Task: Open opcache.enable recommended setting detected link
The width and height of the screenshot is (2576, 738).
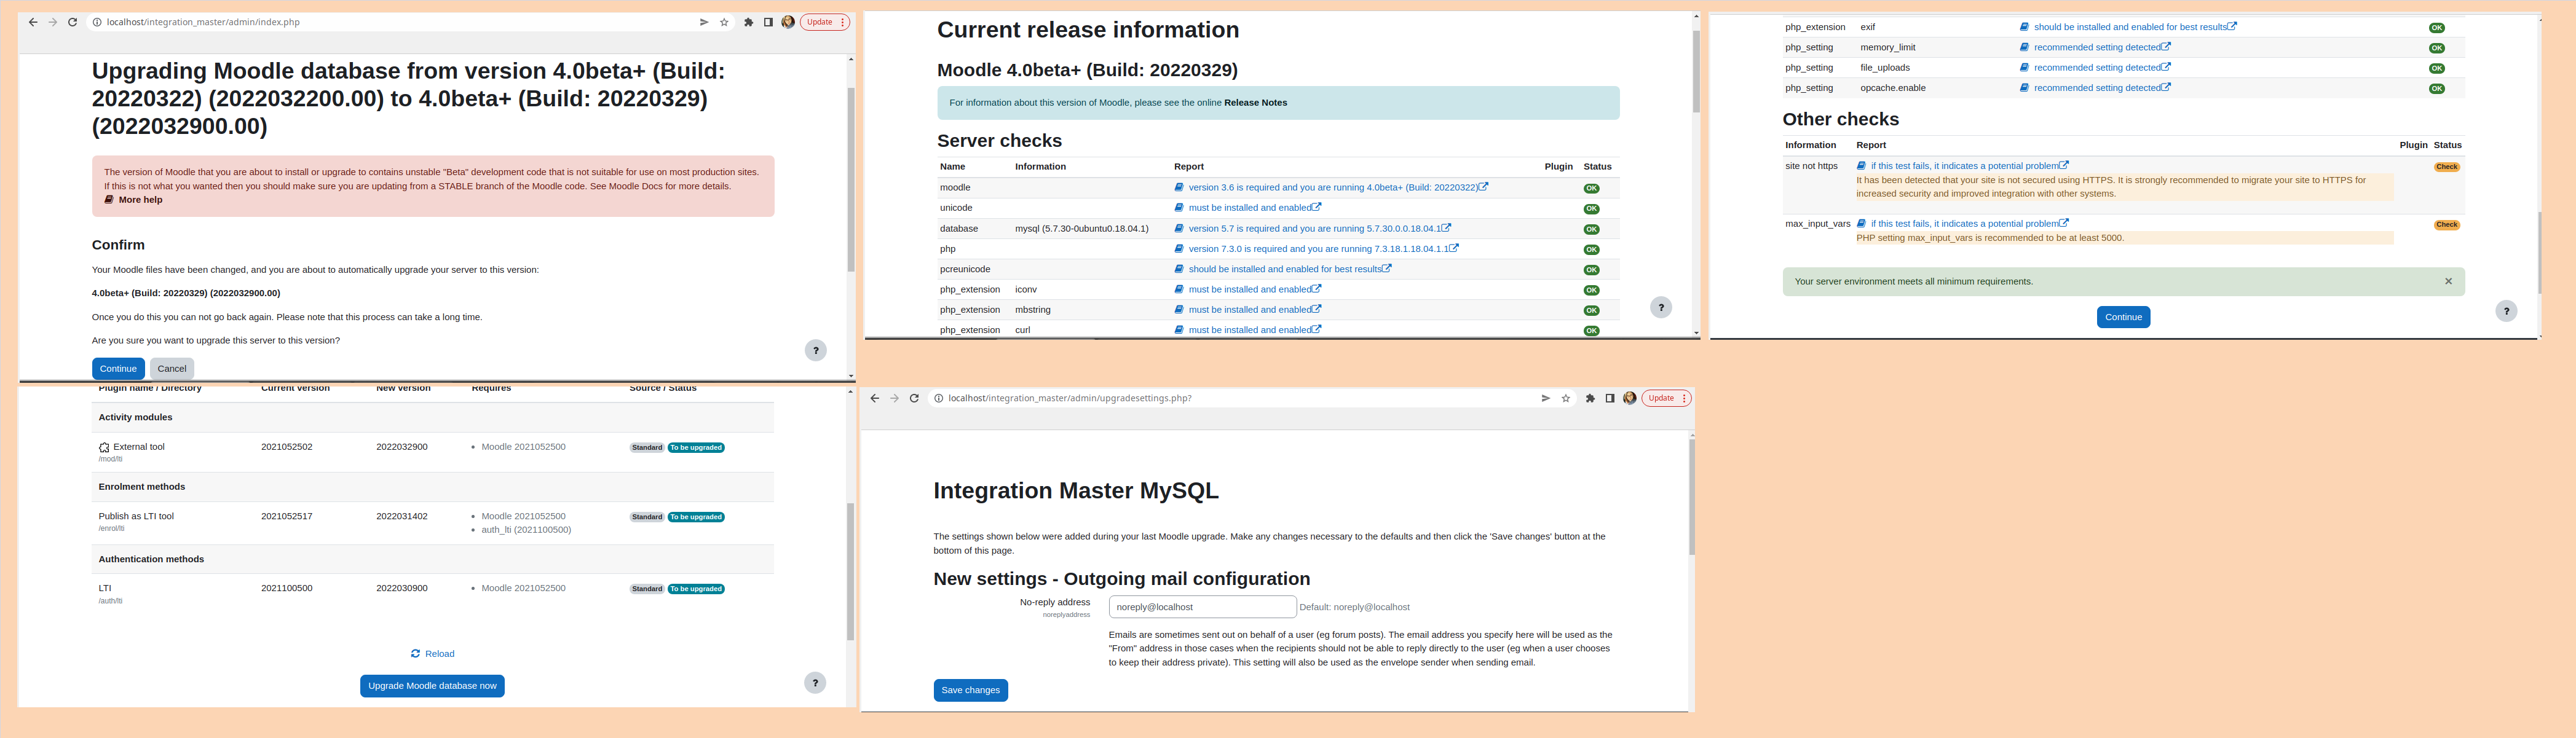Action: pyautogui.click(x=2095, y=88)
